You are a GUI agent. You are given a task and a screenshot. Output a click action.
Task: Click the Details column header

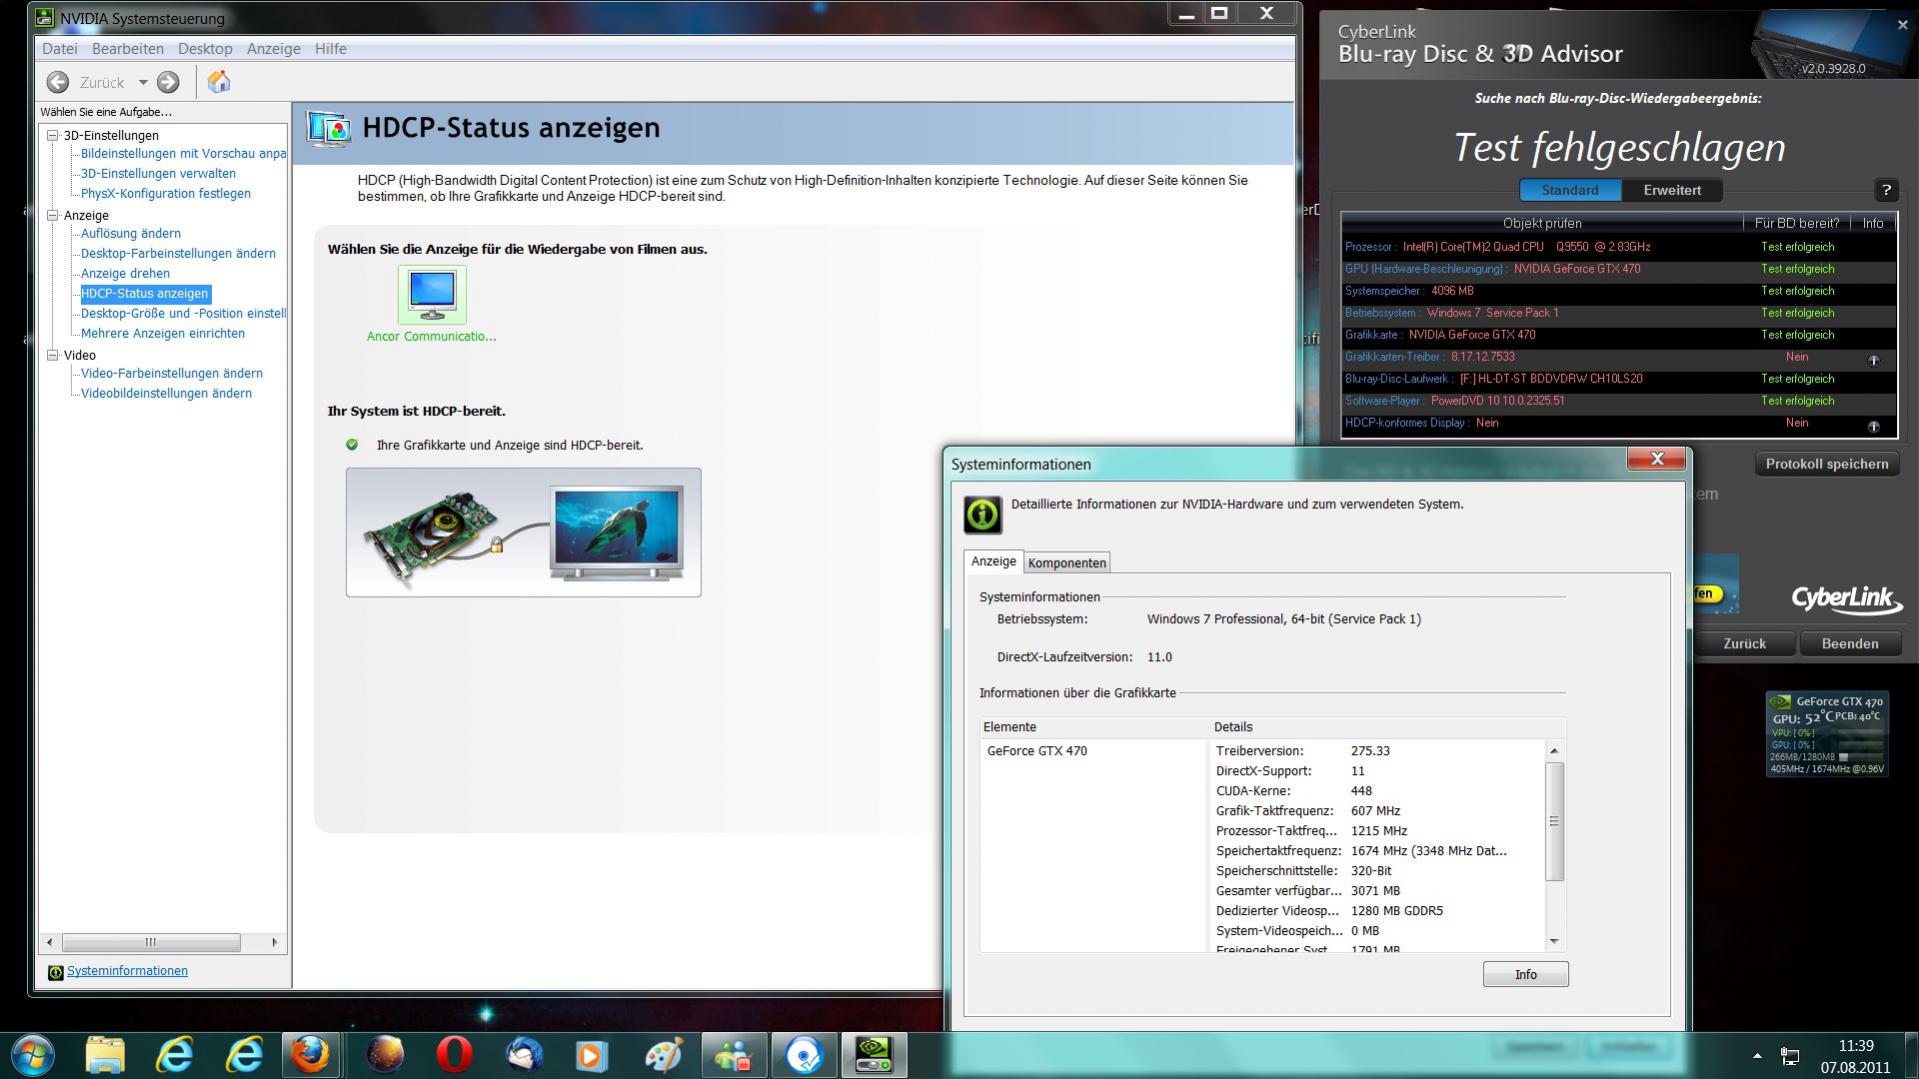point(1387,727)
